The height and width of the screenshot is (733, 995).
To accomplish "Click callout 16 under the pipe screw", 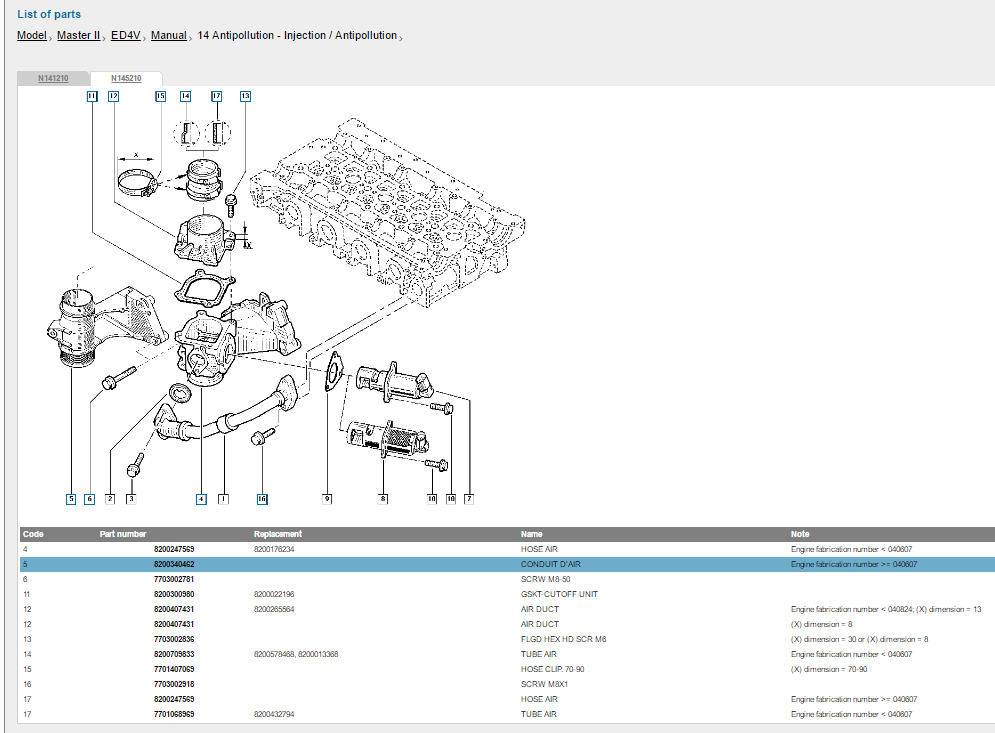I will pyautogui.click(x=262, y=498).
